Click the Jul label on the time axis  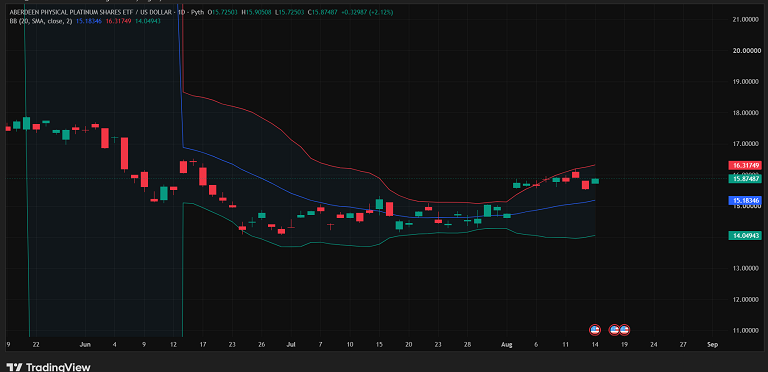[291, 345]
